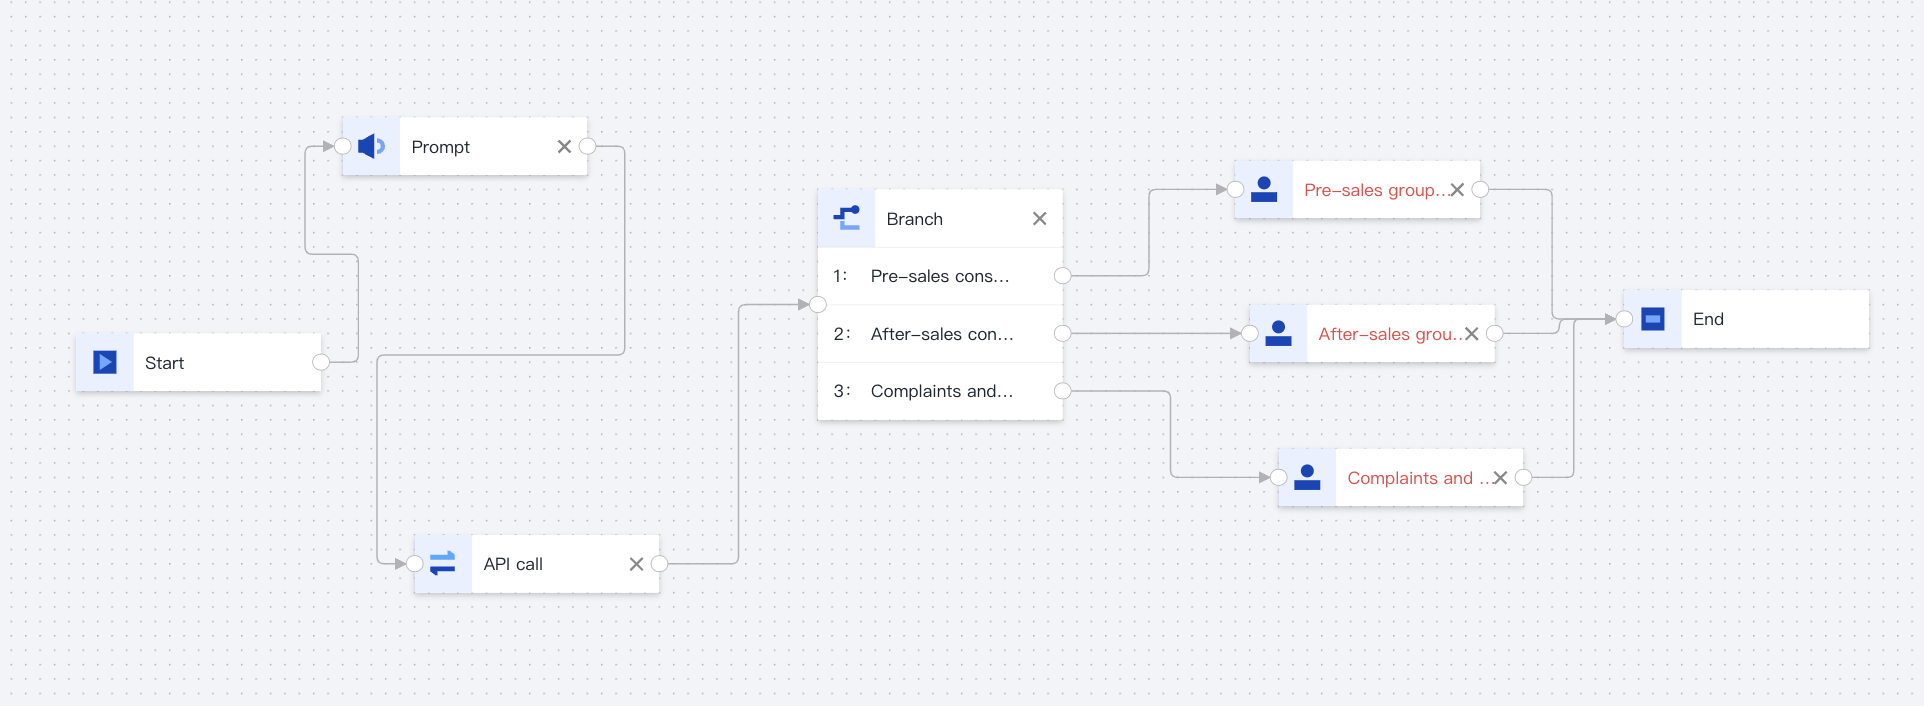Select branch option 1 Pre-sales cons
The image size is (1924, 706).
click(x=940, y=276)
